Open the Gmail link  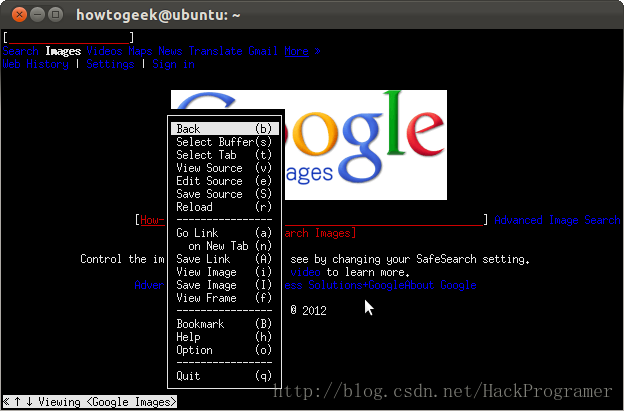263,51
